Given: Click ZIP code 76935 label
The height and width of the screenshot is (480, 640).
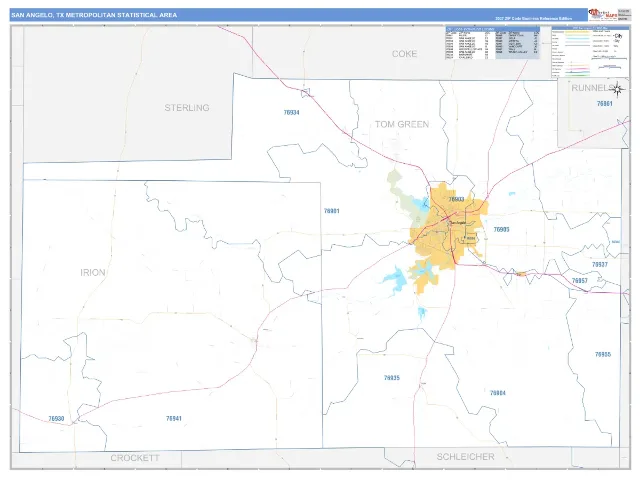Looking at the screenshot, I should pos(392,378).
